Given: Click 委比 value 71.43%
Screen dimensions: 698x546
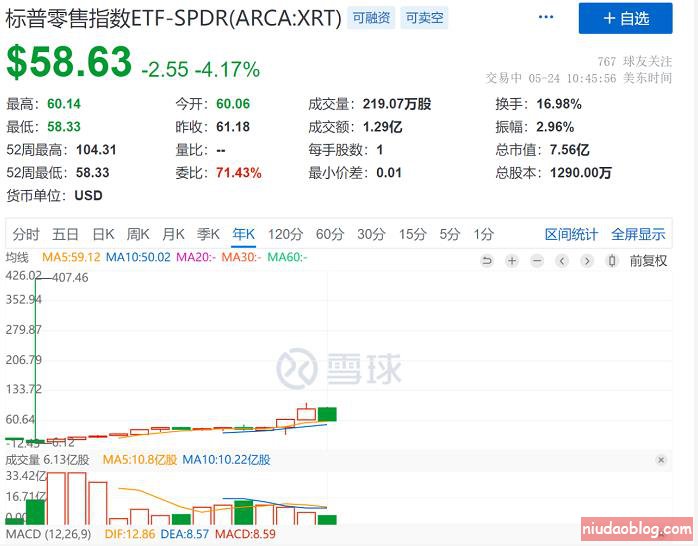Looking at the screenshot, I should click(x=239, y=173).
